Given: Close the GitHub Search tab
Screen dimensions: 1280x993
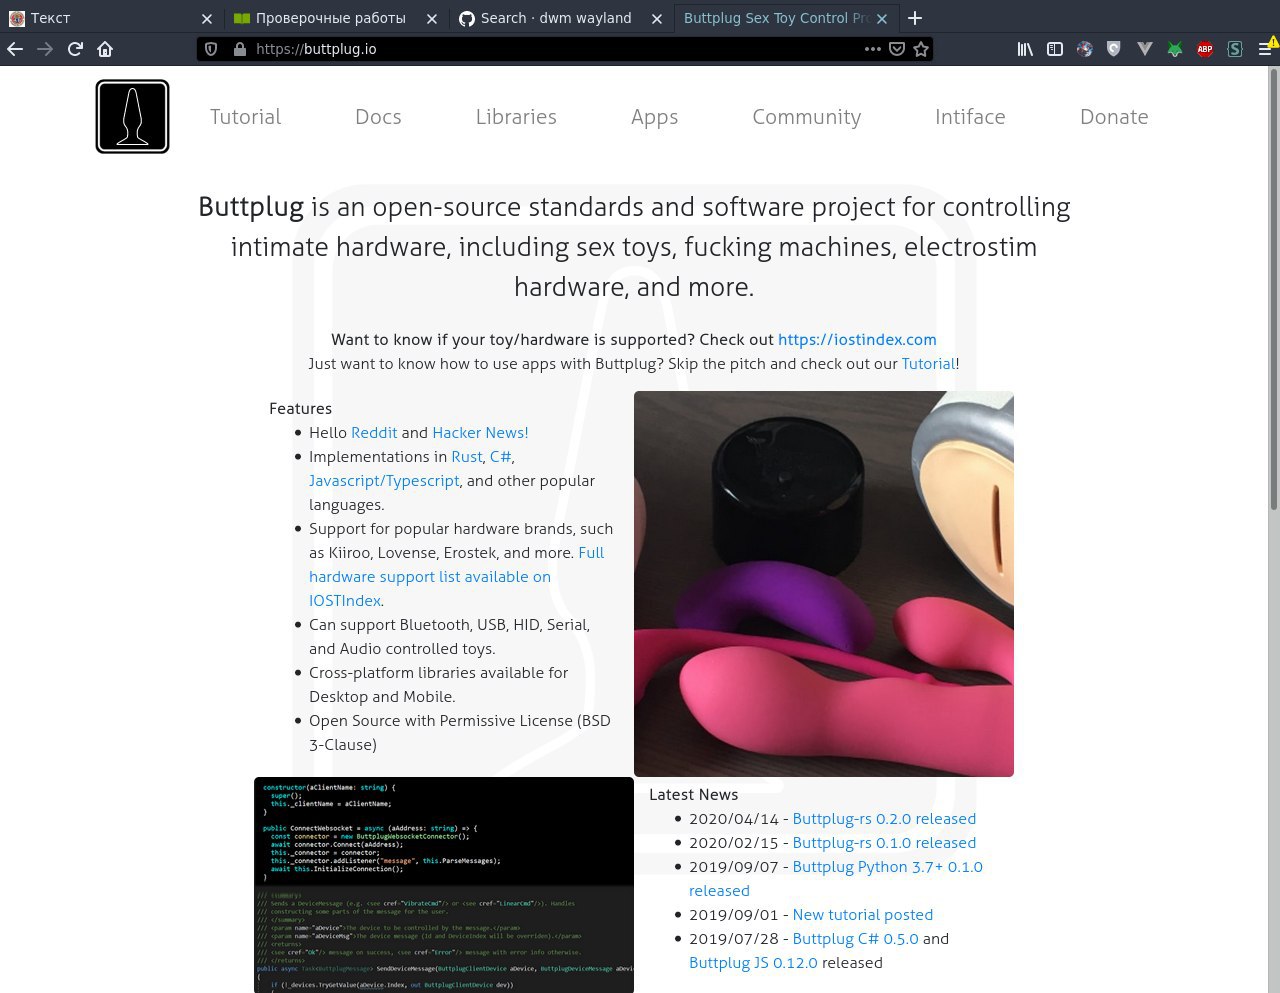Looking at the screenshot, I should [657, 18].
